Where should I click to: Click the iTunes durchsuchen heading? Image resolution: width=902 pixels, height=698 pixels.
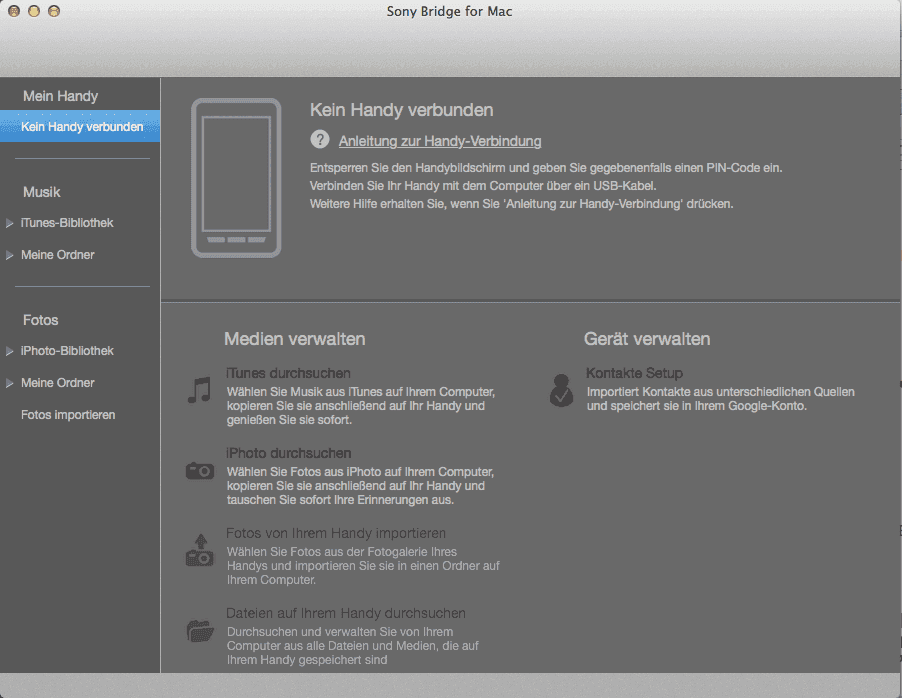288,373
